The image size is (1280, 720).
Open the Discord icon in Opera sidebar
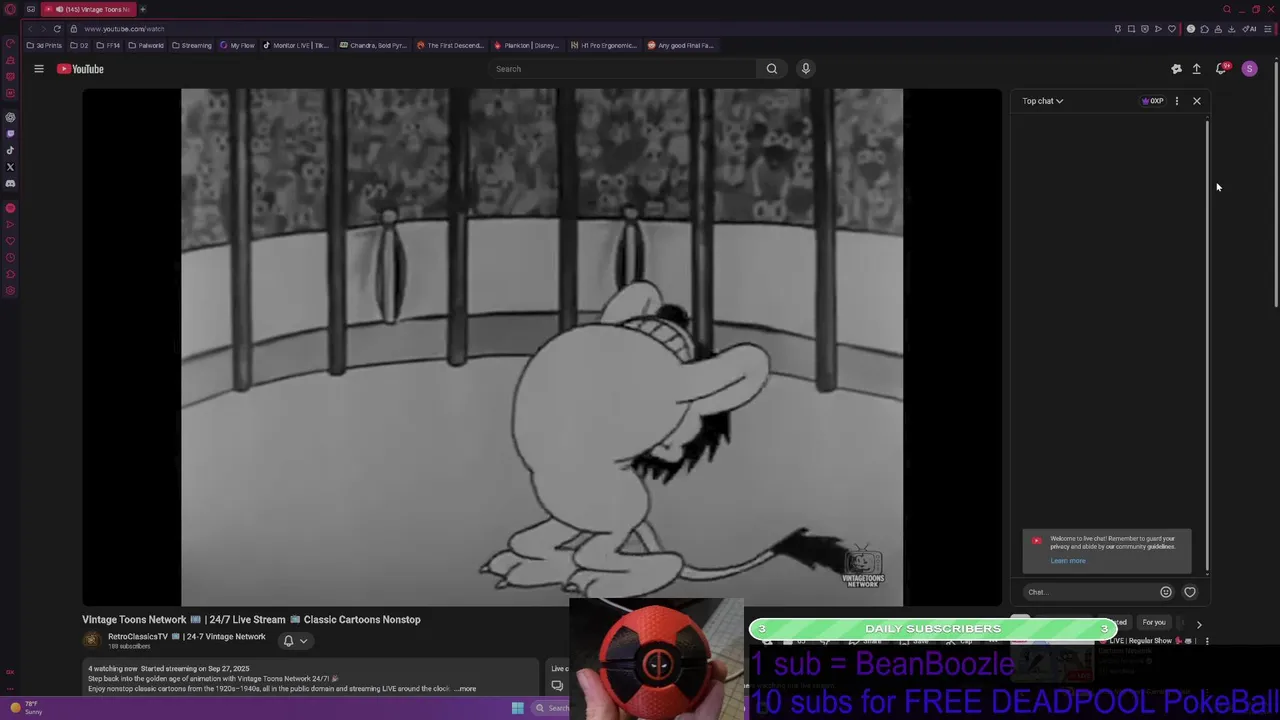[10, 184]
